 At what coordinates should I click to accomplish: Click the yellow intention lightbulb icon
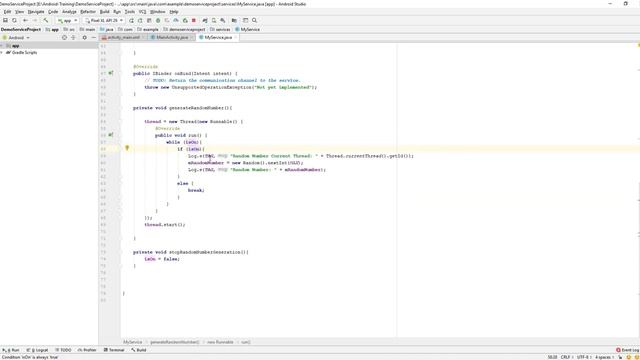coord(127,148)
